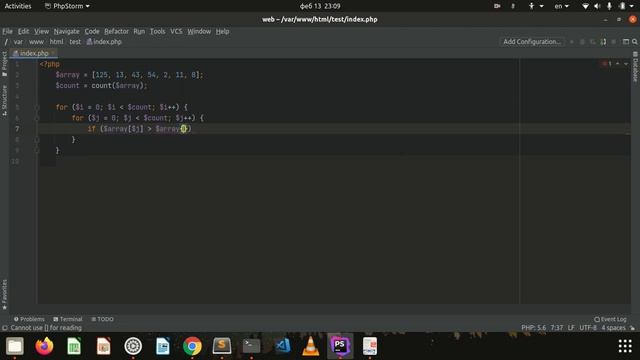Open the Favorites tool window stripe
640x360 pixels.
(x=4, y=295)
